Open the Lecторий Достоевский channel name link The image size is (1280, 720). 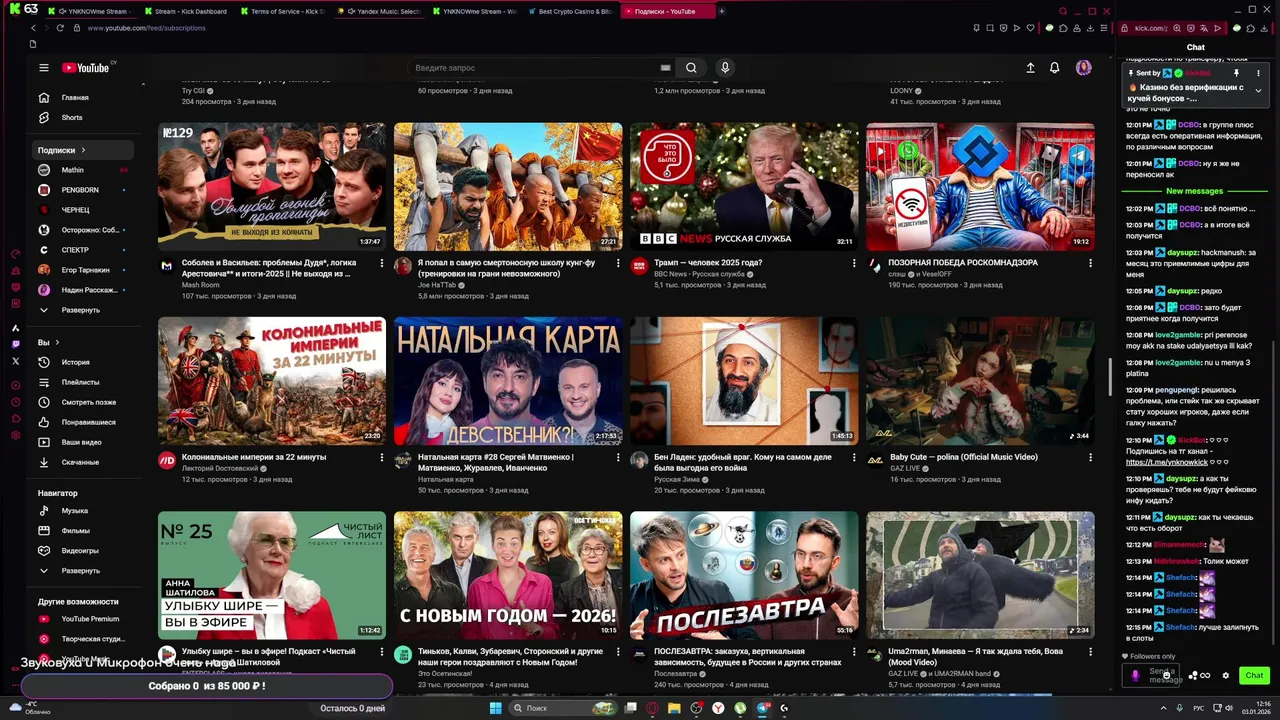pyautogui.click(x=220, y=468)
